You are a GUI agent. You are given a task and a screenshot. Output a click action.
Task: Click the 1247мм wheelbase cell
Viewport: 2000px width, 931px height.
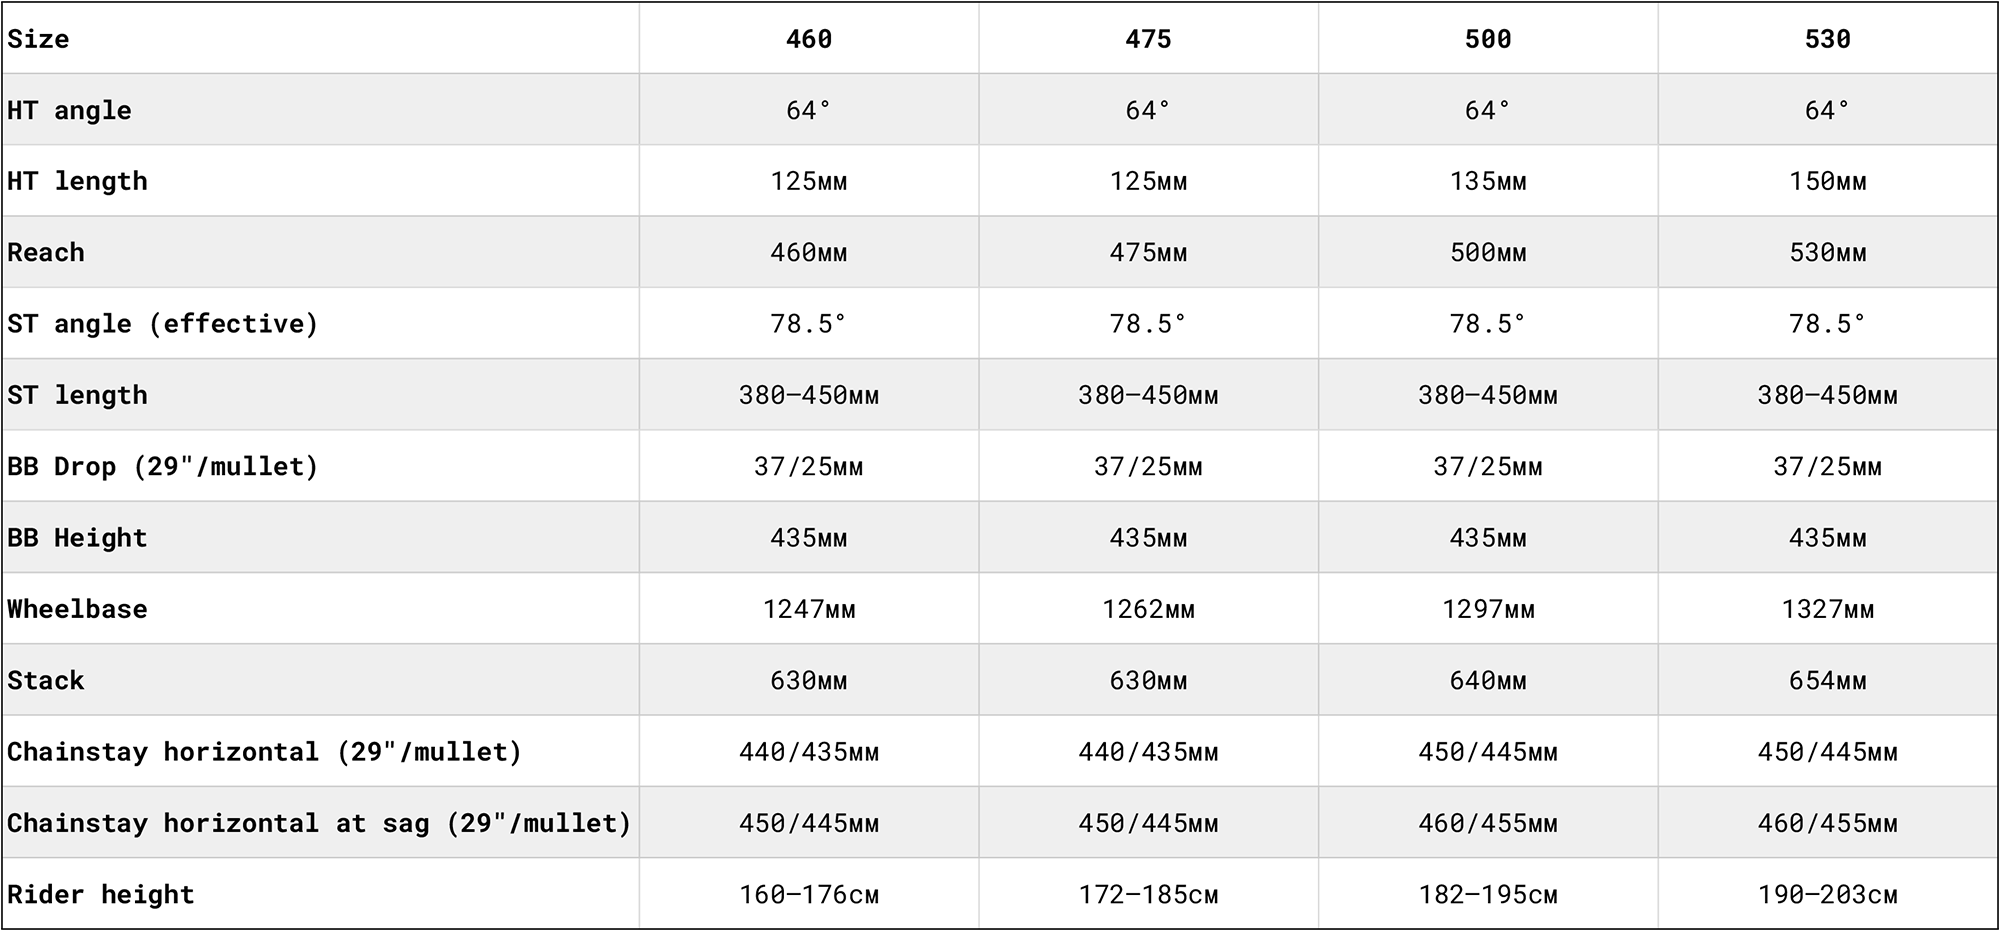coord(808,609)
